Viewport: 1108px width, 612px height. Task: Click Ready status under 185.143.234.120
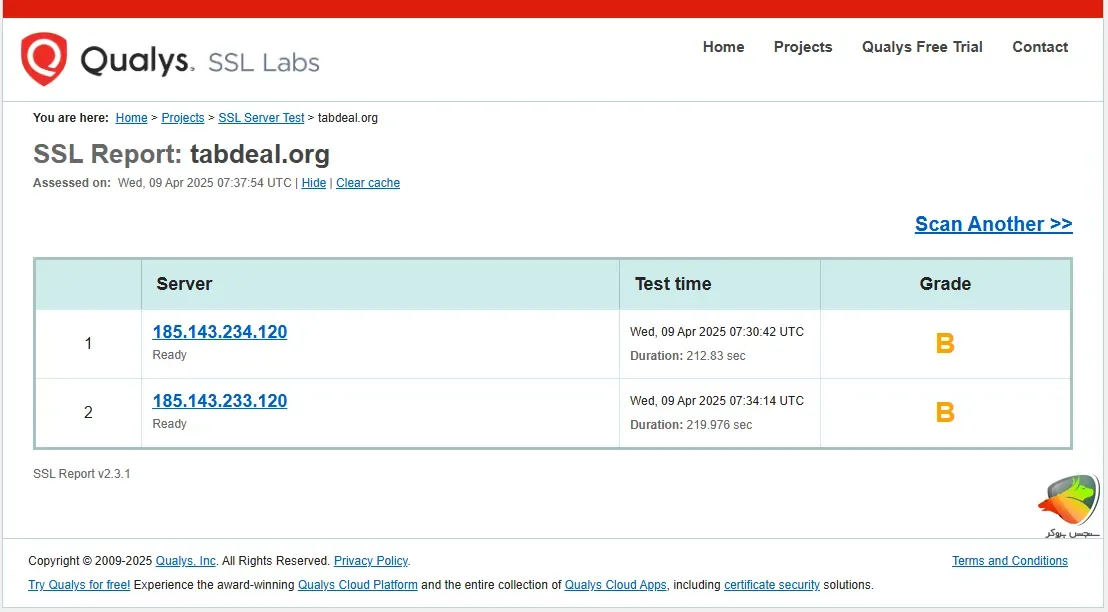click(170, 355)
